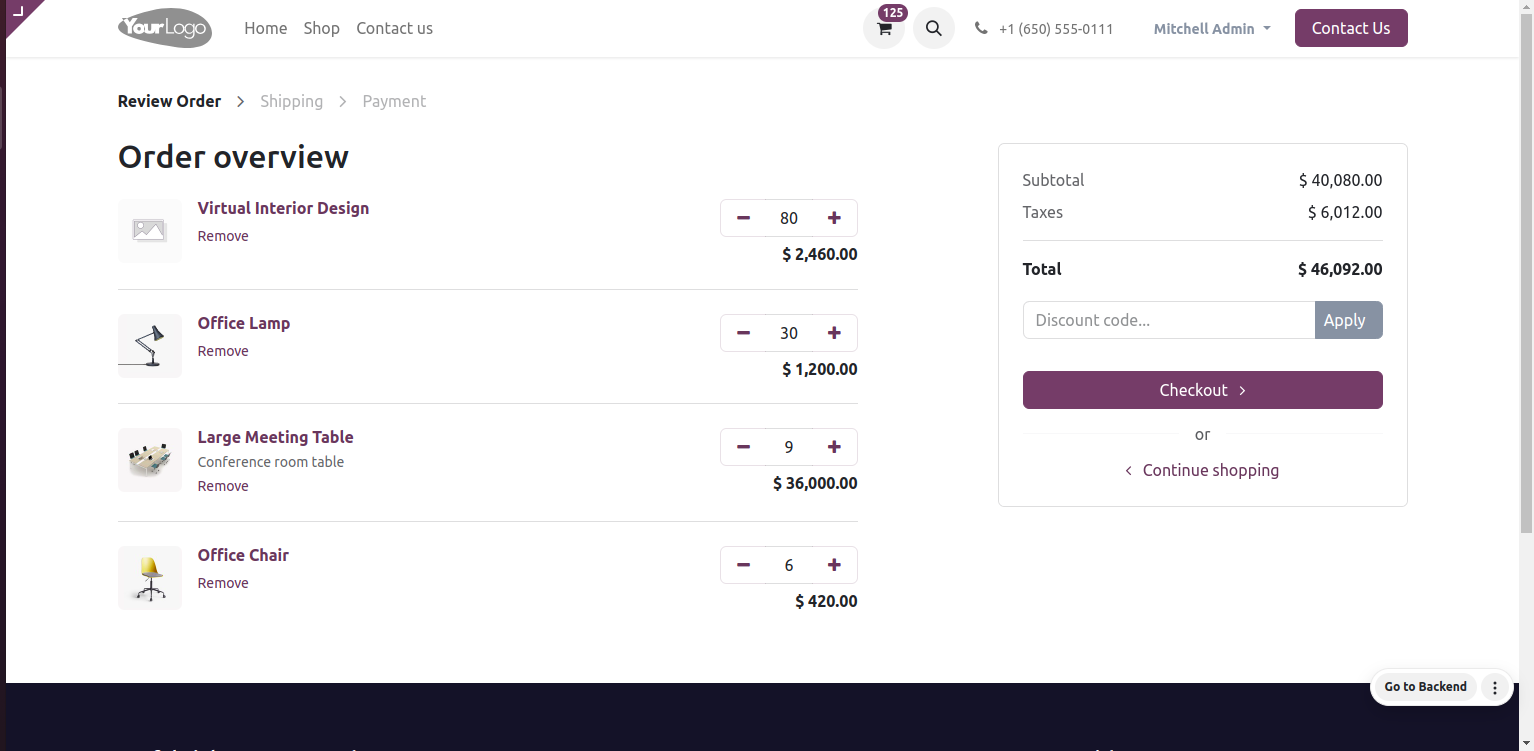This screenshot has height=751, width=1534.
Task: Expand the Mitchell Admin user dropdown
Action: point(1212,28)
